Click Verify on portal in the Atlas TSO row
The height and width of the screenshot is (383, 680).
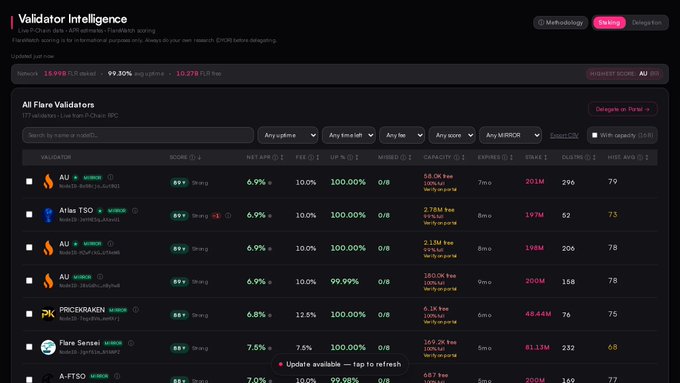coord(440,223)
